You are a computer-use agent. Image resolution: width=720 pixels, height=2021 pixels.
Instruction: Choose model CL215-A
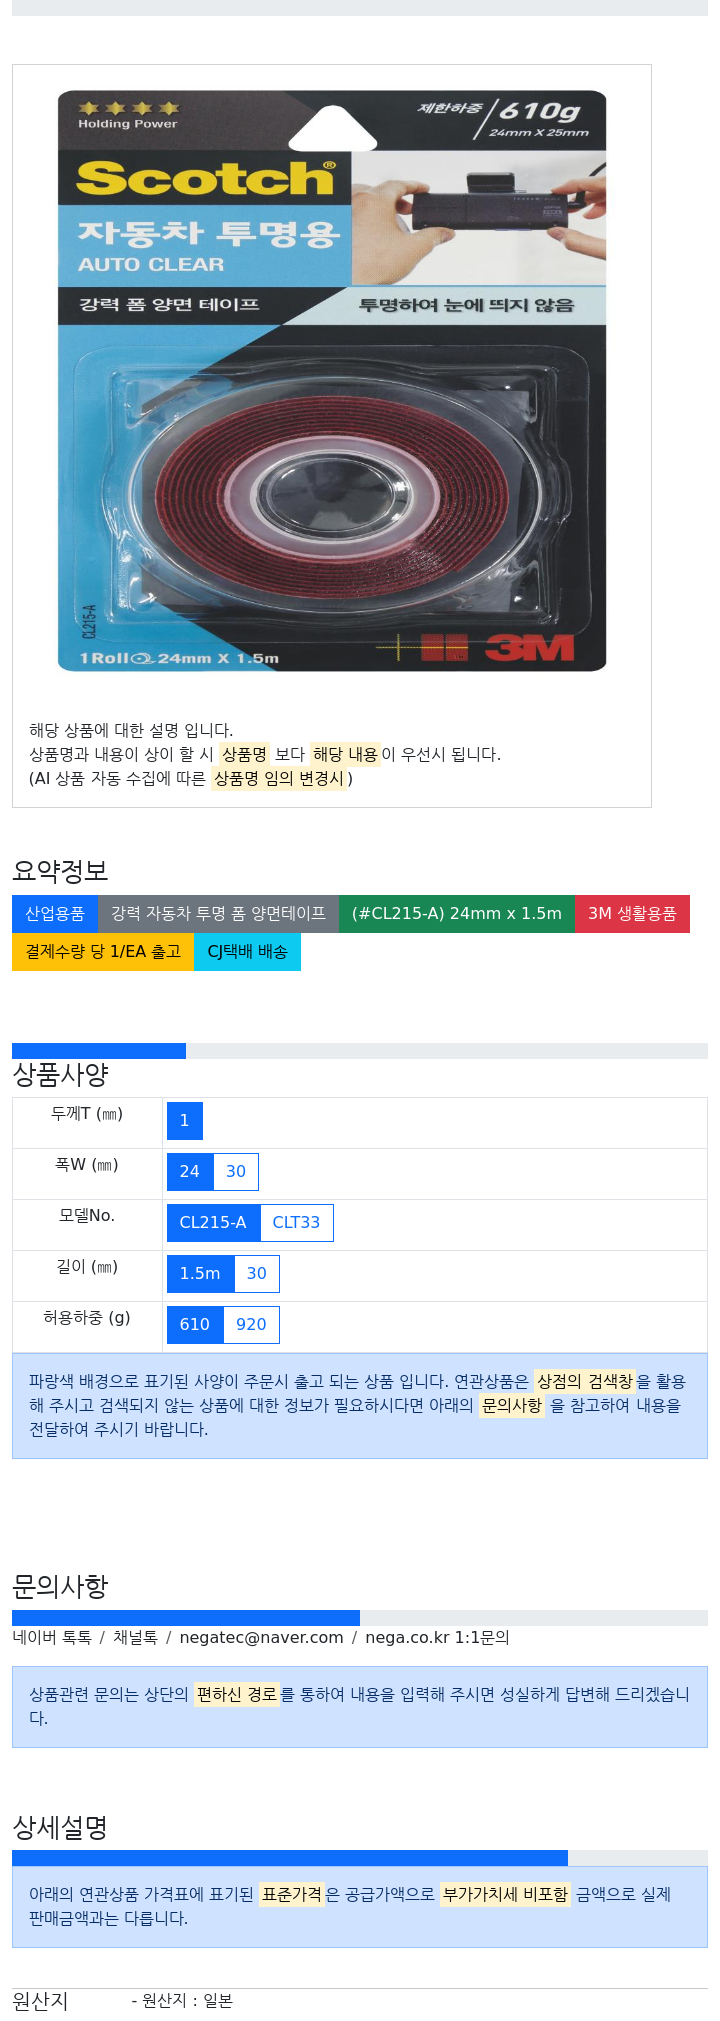coord(213,1223)
